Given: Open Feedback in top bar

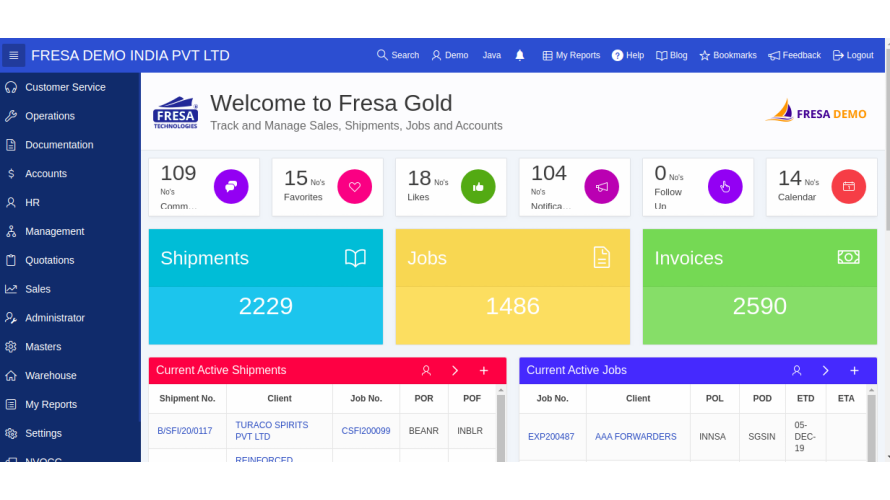Looking at the screenshot, I should point(794,56).
